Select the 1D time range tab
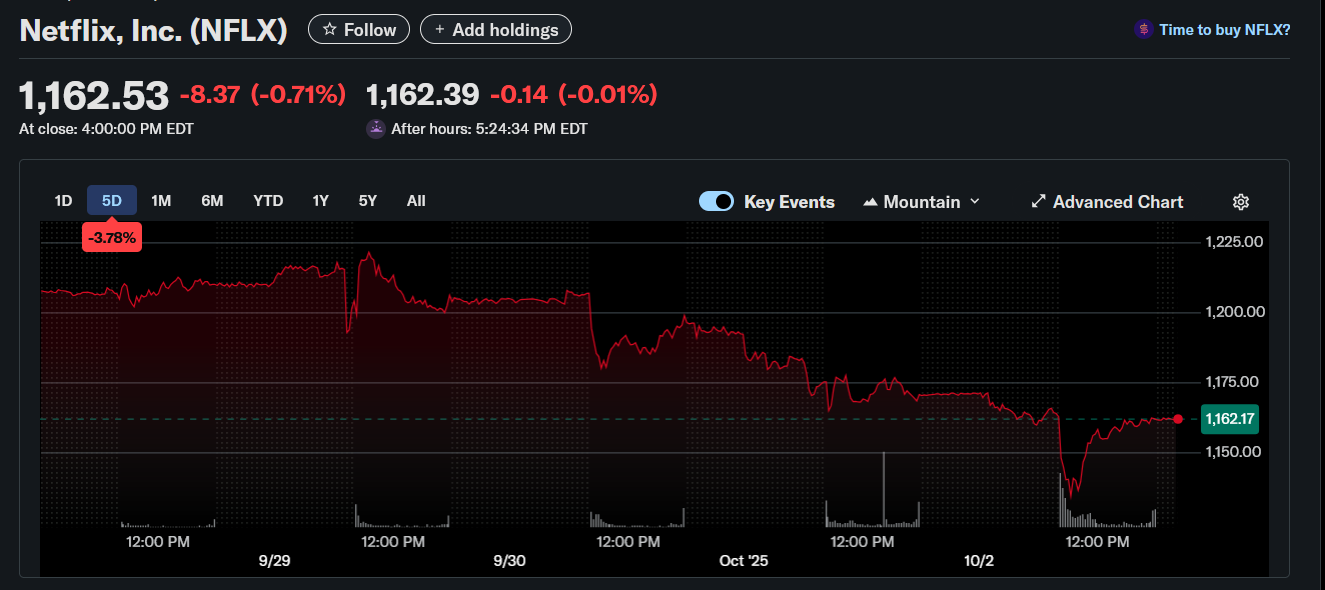 click(x=63, y=201)
